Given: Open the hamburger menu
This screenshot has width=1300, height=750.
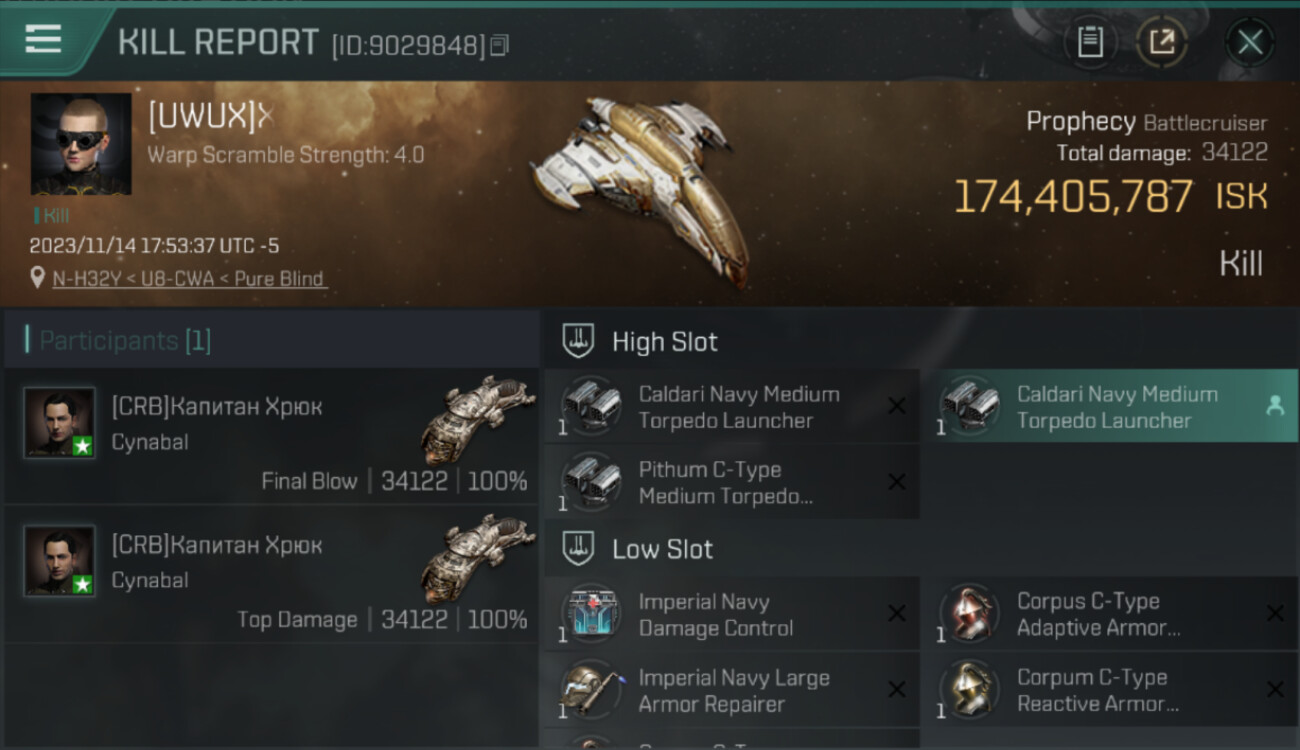Looking at the screenshot, I should click(x=43, y=38).
